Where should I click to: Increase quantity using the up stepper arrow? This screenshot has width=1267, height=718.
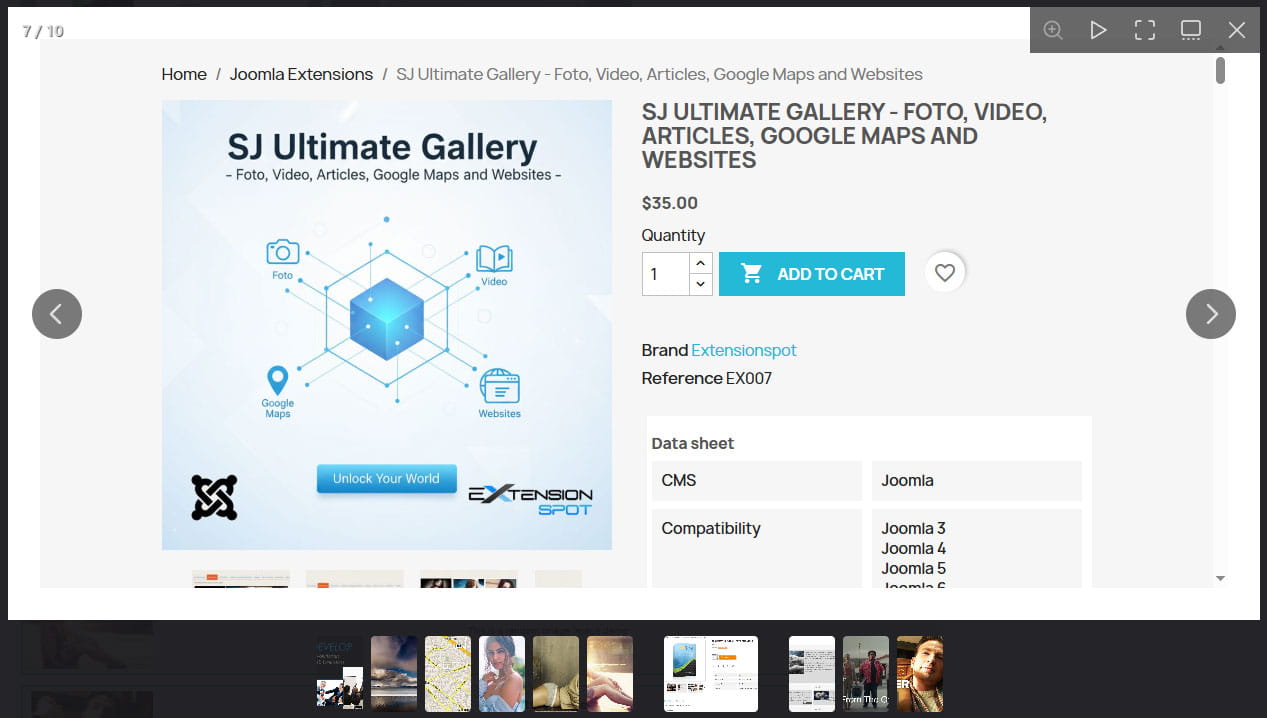(x=701, y=263)
